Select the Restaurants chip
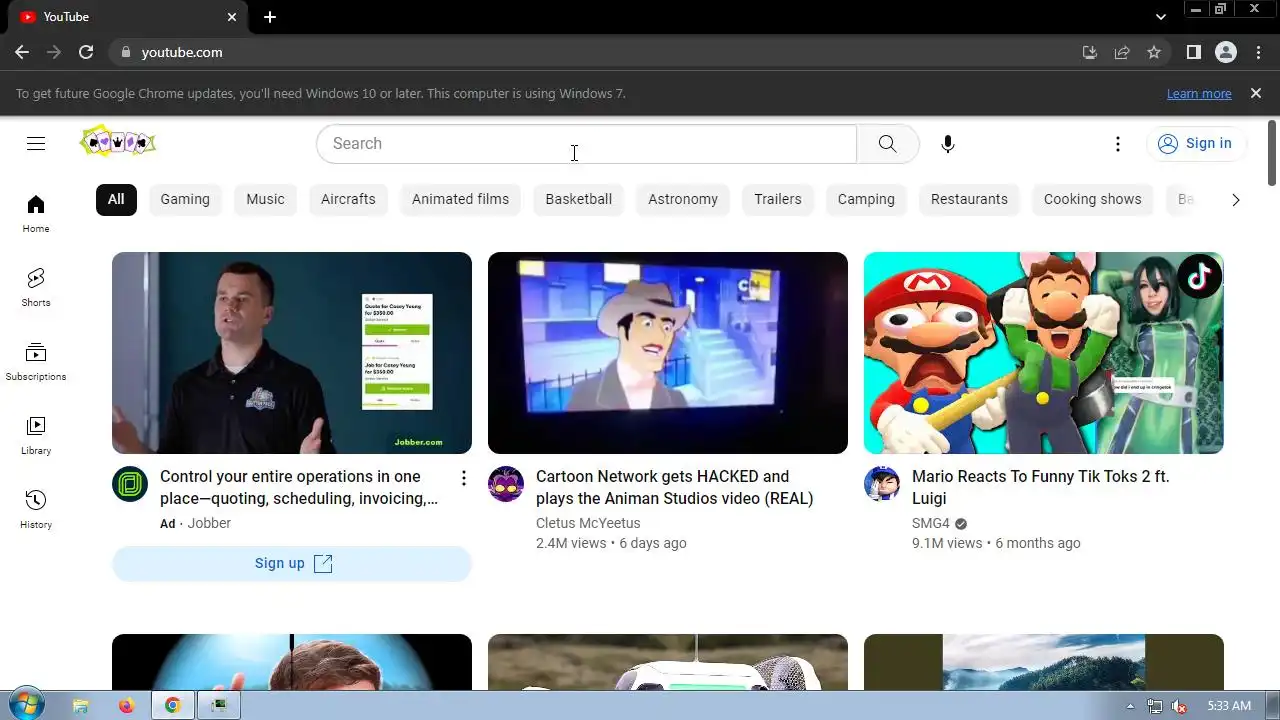The image size is (1280, 720). pos(969,199)
